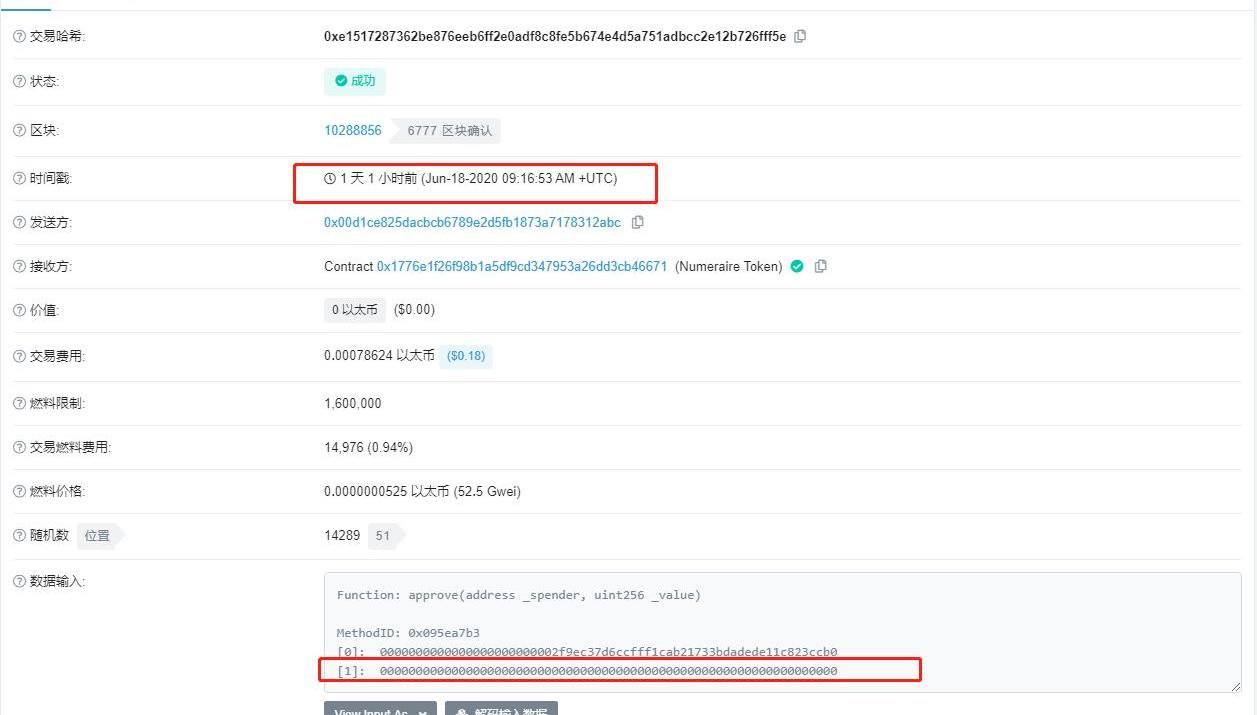Click the 6777 区块确认 badge
This screenshot has height=715, width=1257.
(449, 130)
